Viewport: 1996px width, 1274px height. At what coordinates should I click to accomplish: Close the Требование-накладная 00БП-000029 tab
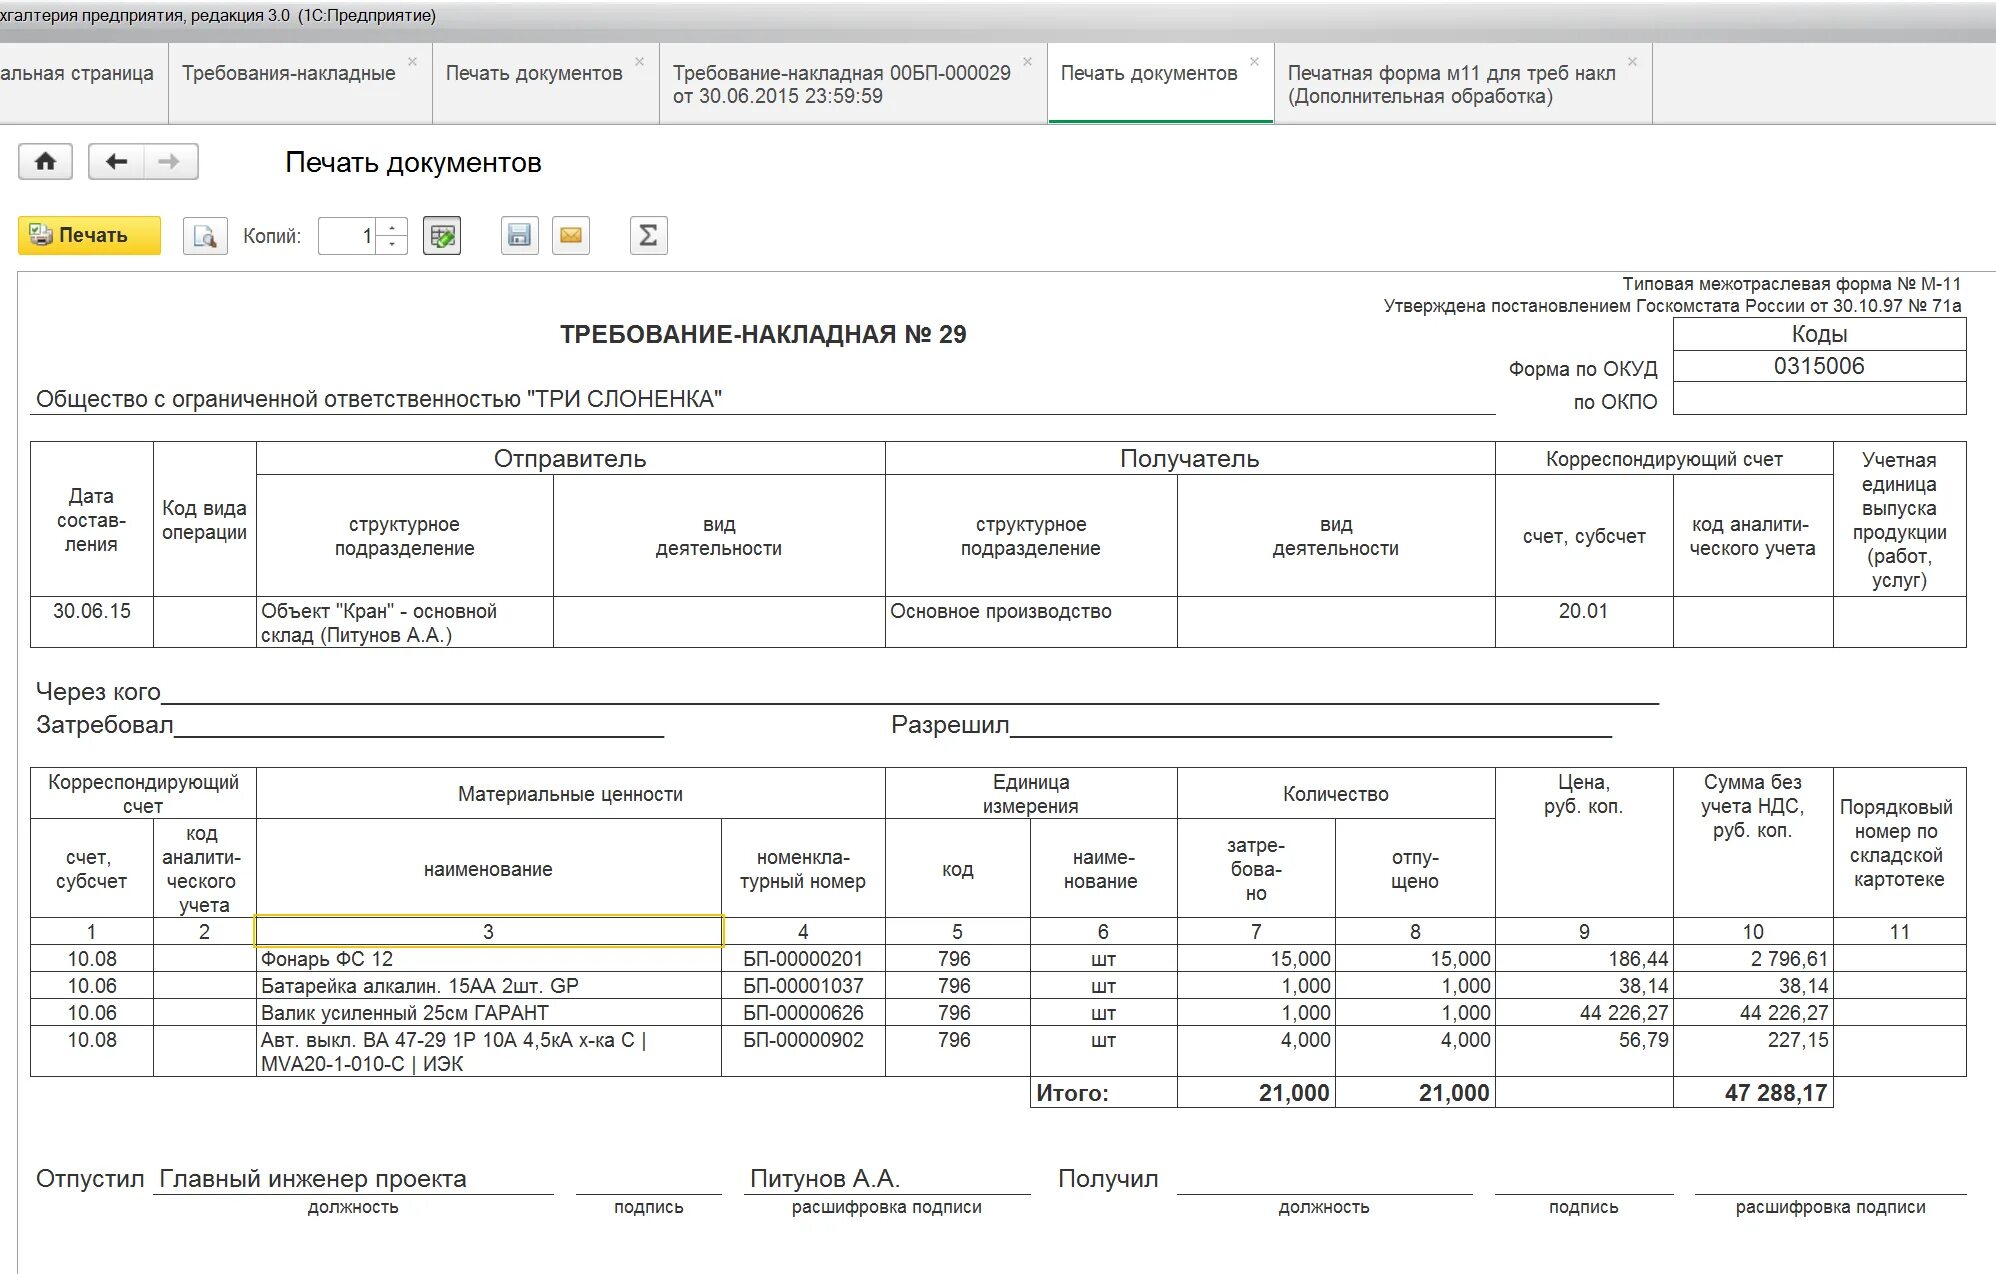[x=1027, y=61]
